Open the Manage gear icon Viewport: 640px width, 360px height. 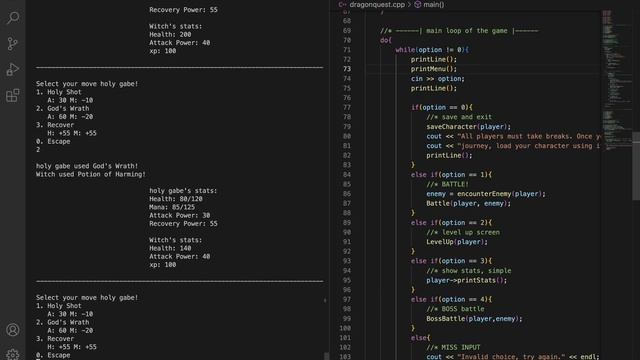tap(13, 354)
